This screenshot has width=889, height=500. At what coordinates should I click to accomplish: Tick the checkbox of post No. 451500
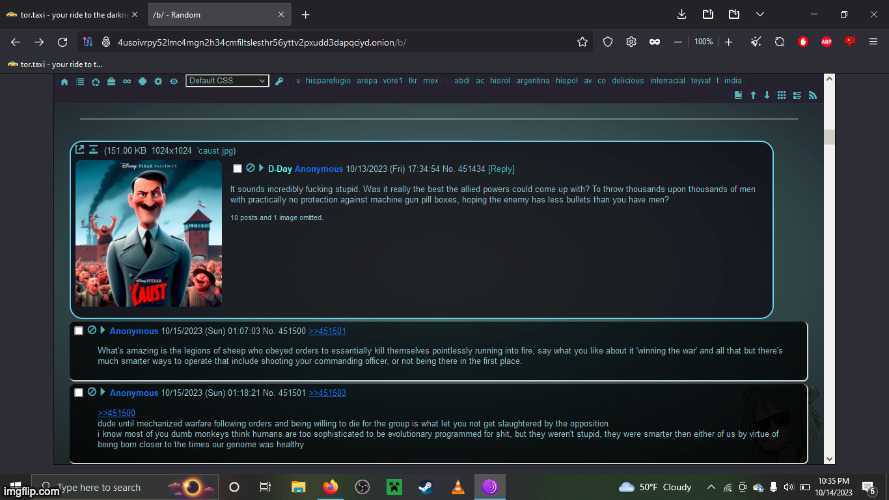pos(79,331)
